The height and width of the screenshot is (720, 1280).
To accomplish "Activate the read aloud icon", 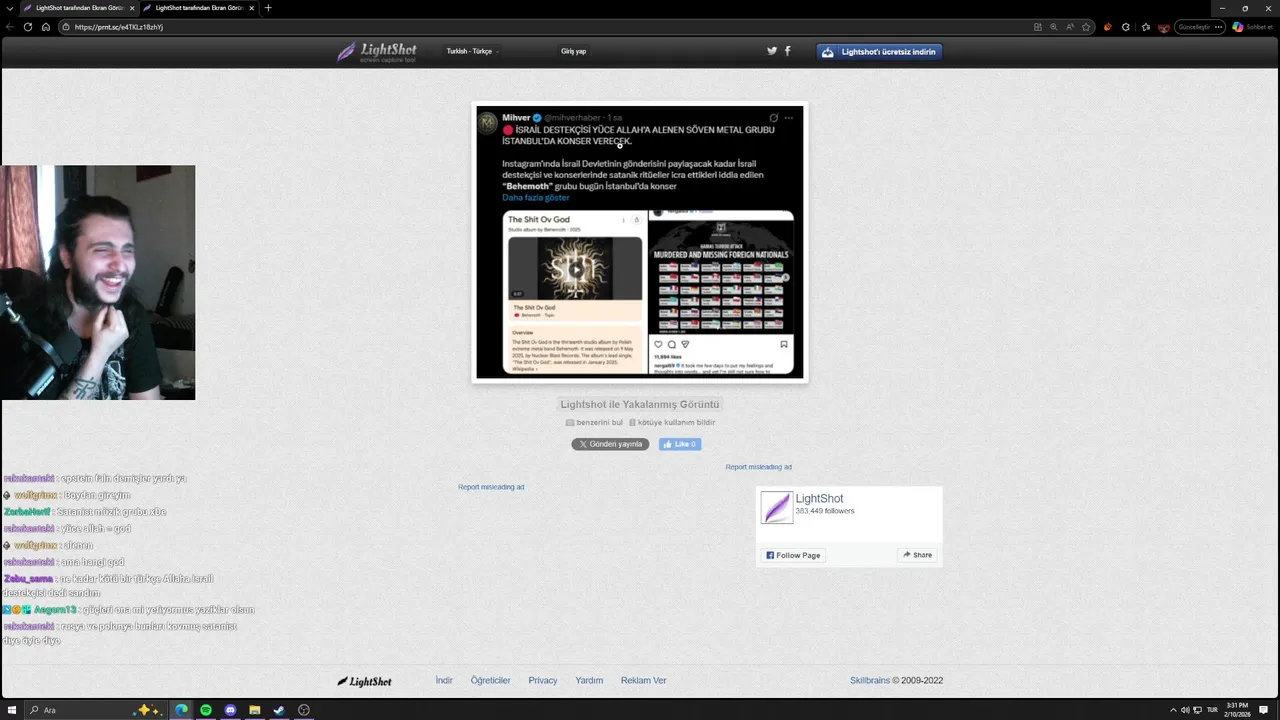I will [1070, 27].
